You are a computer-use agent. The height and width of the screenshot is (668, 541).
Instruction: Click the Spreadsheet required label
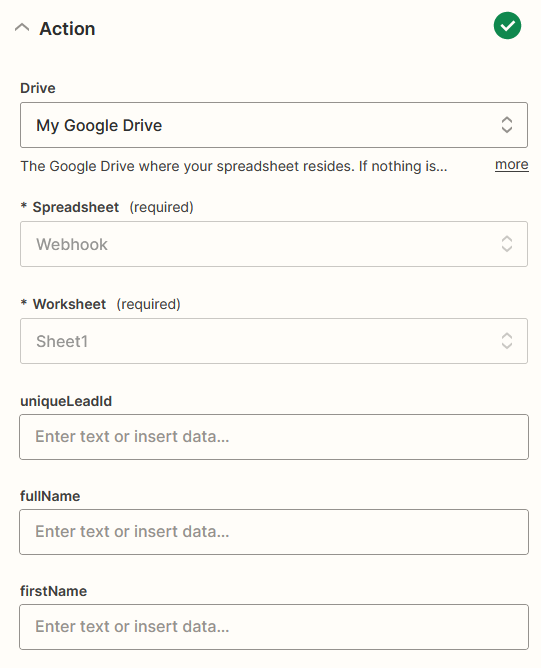107,207
